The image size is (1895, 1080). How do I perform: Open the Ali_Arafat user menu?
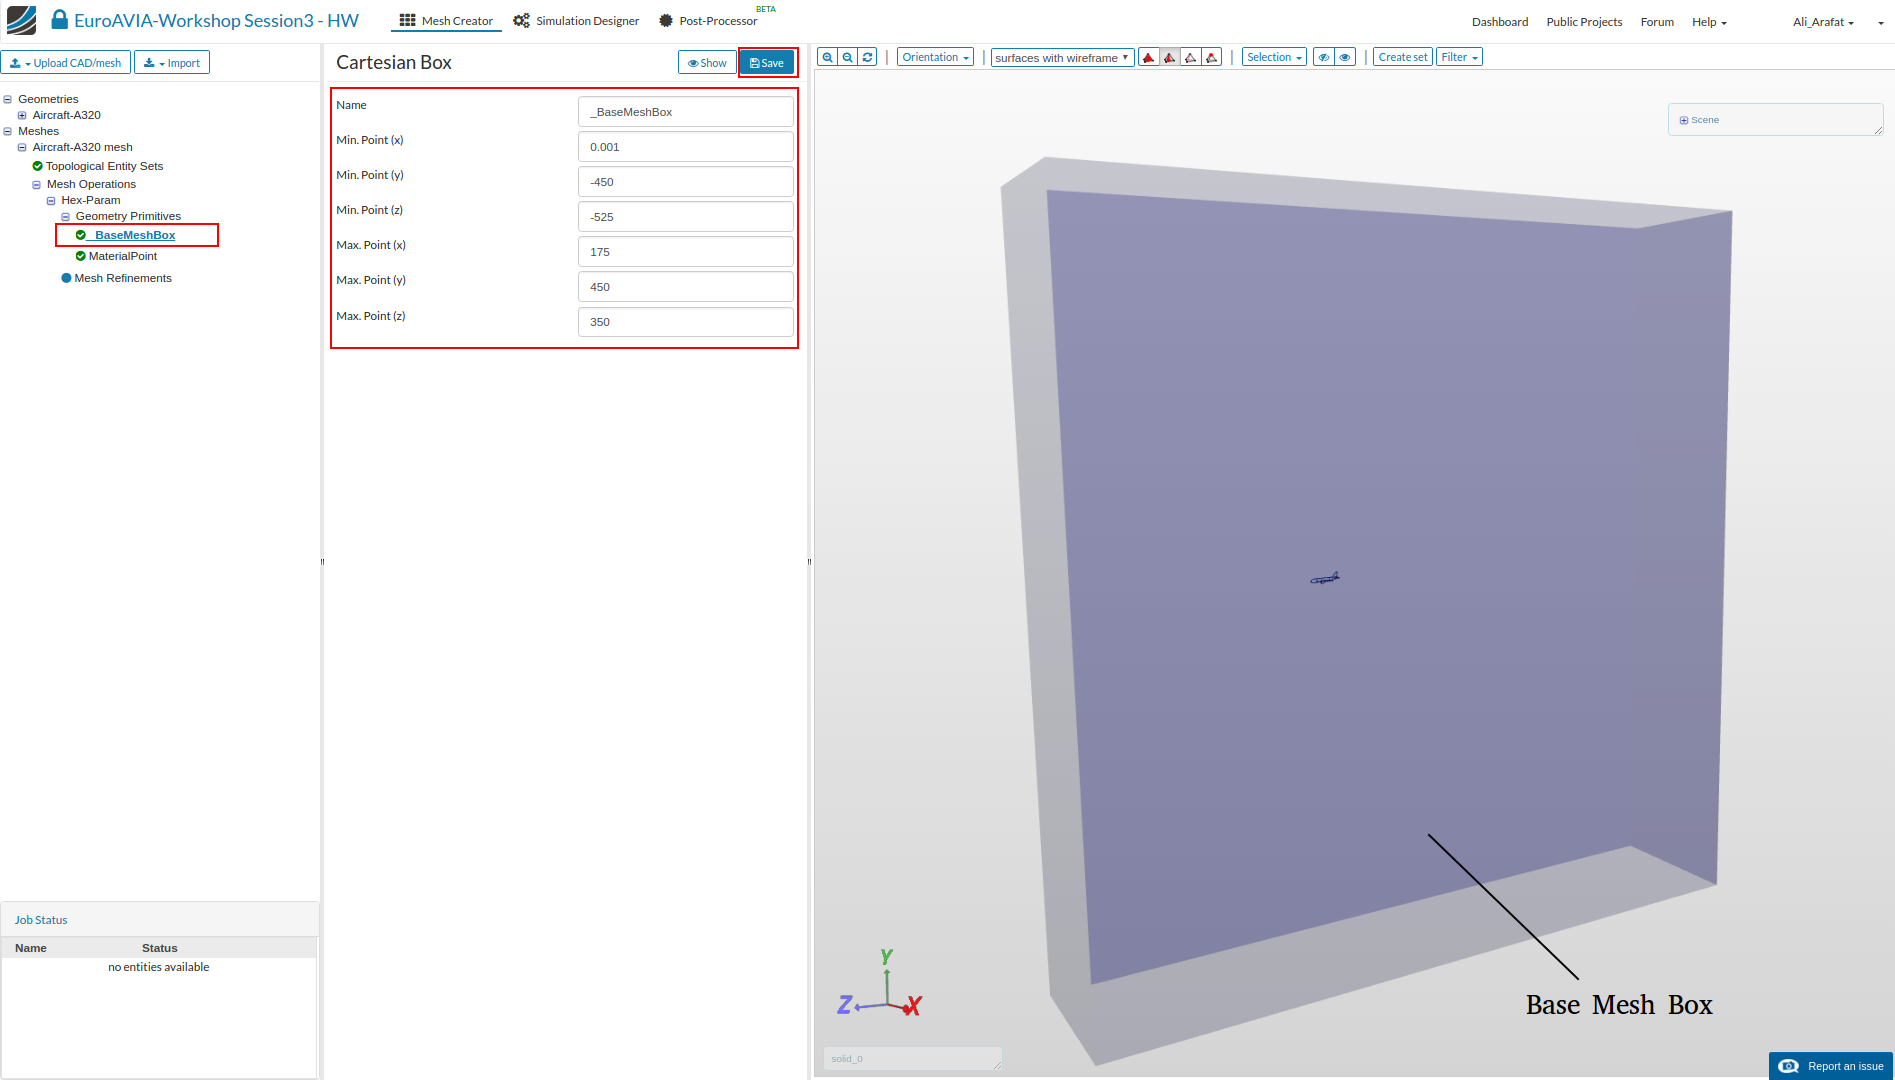coord(1823,22)
